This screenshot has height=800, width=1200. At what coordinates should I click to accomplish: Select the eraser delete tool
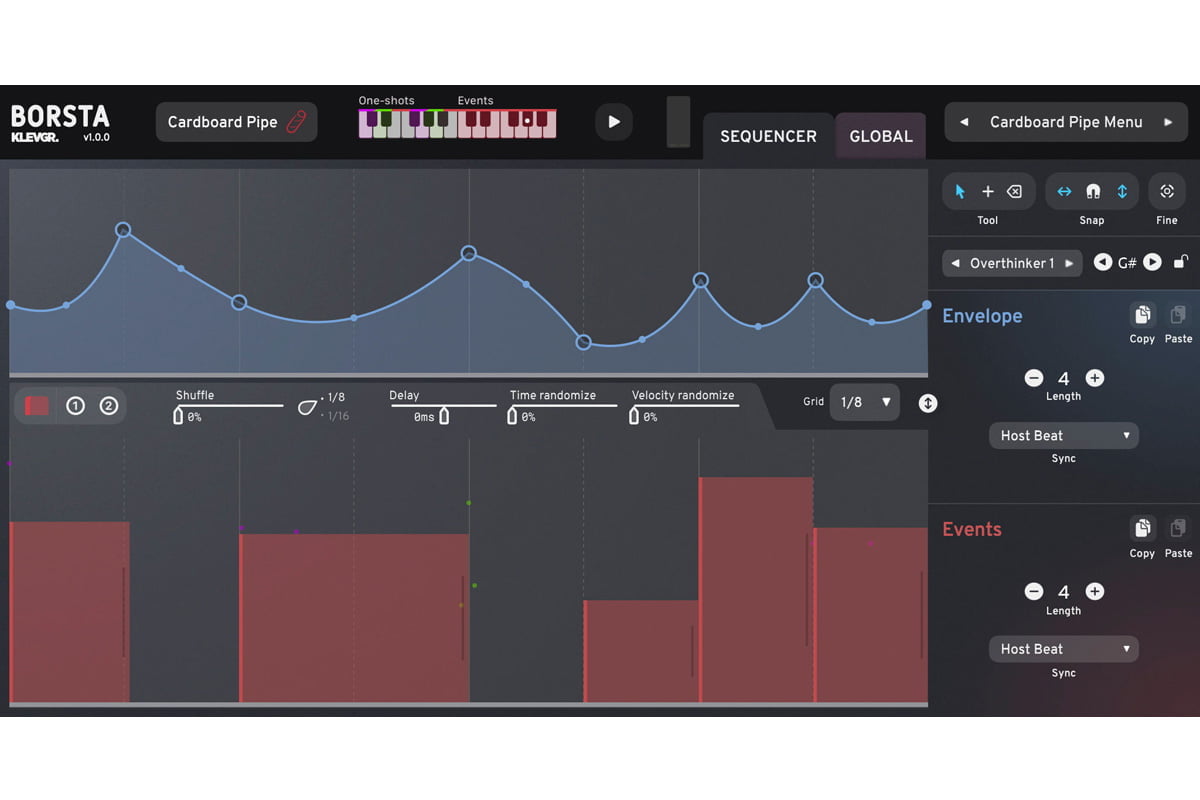point(1015,192)
